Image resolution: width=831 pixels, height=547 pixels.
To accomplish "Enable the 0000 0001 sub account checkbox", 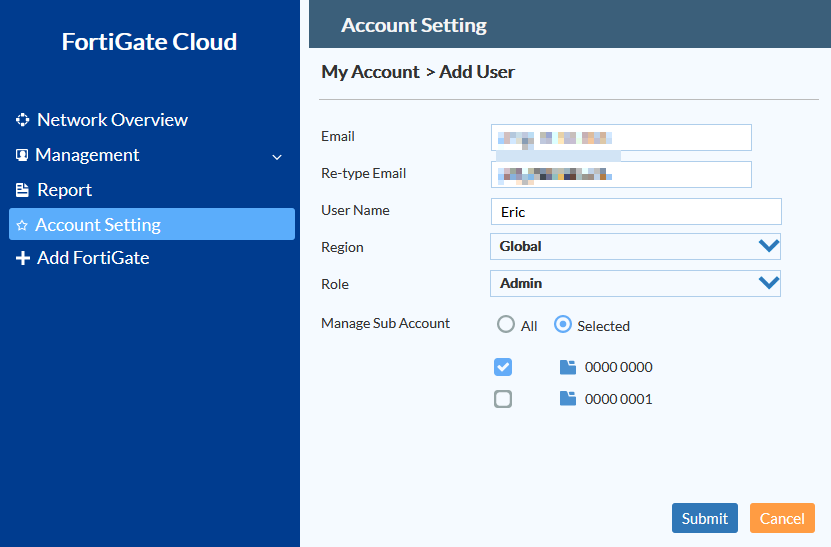I will [x=503, y=399].
